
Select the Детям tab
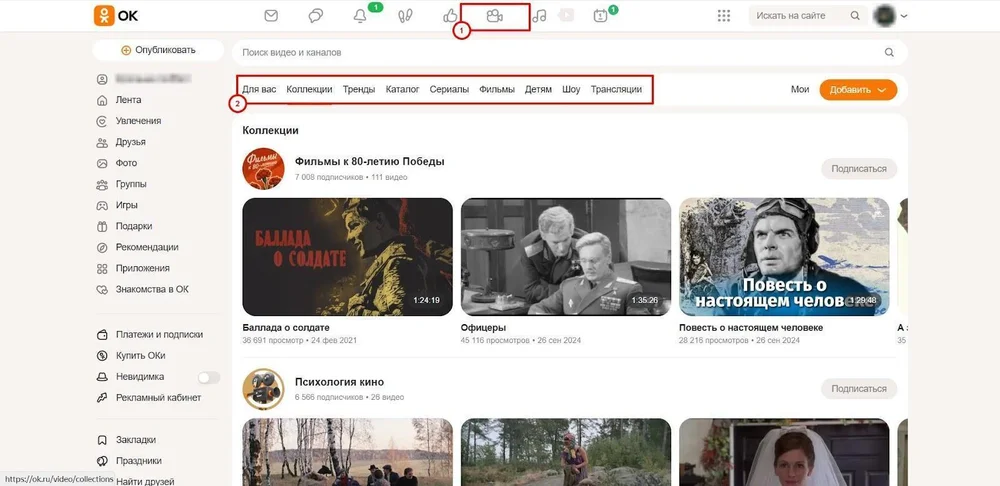[x=538, y=89]
